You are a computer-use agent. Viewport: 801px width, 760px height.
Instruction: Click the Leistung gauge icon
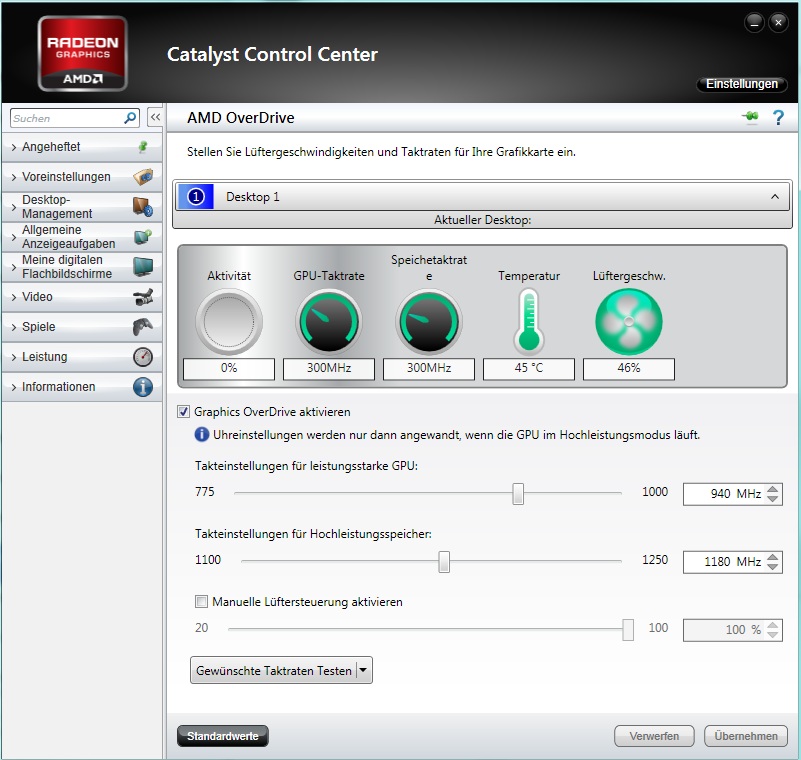[143, 357]
